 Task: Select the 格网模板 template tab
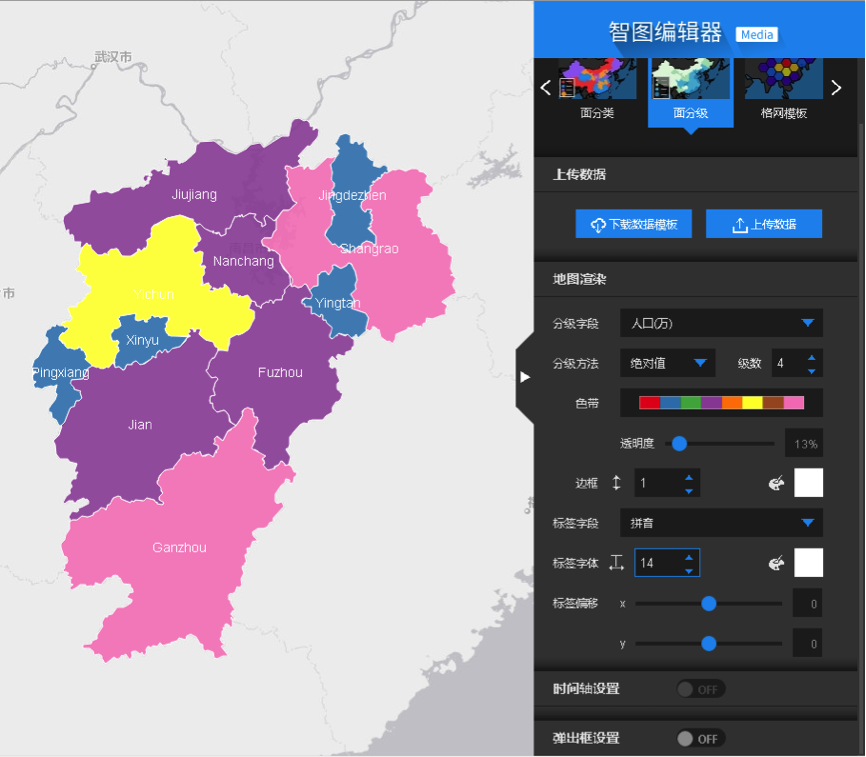coord(784,91)
